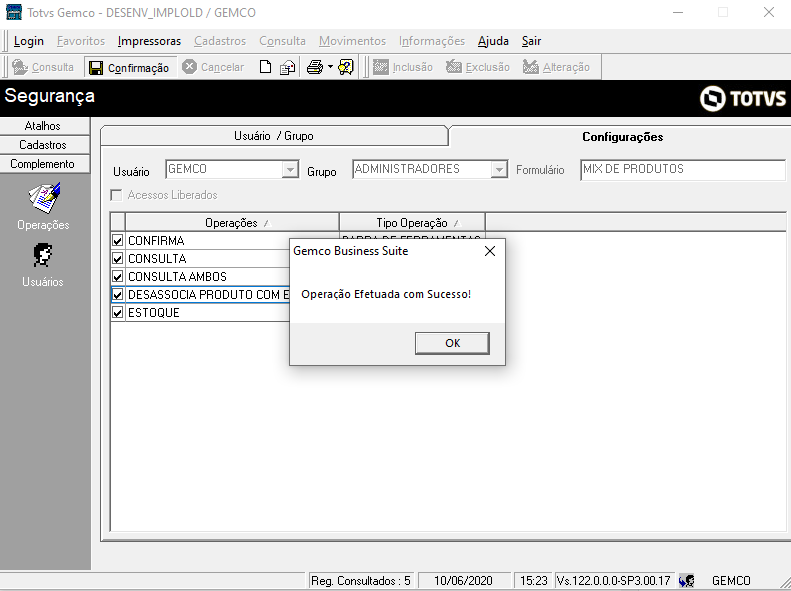
Task: Click the grid's blank corner header cell
Action: [x=118, y=222]
